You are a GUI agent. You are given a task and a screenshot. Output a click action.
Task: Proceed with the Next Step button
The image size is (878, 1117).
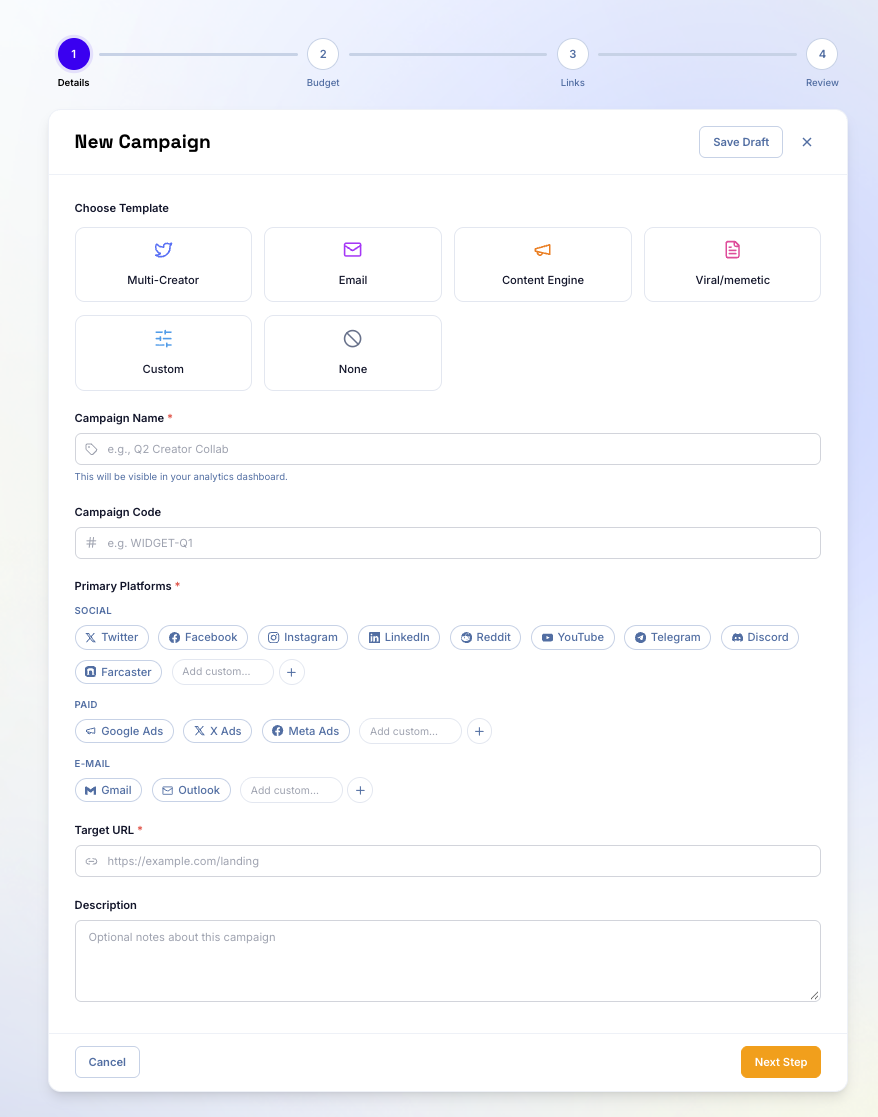[780, 1062]
